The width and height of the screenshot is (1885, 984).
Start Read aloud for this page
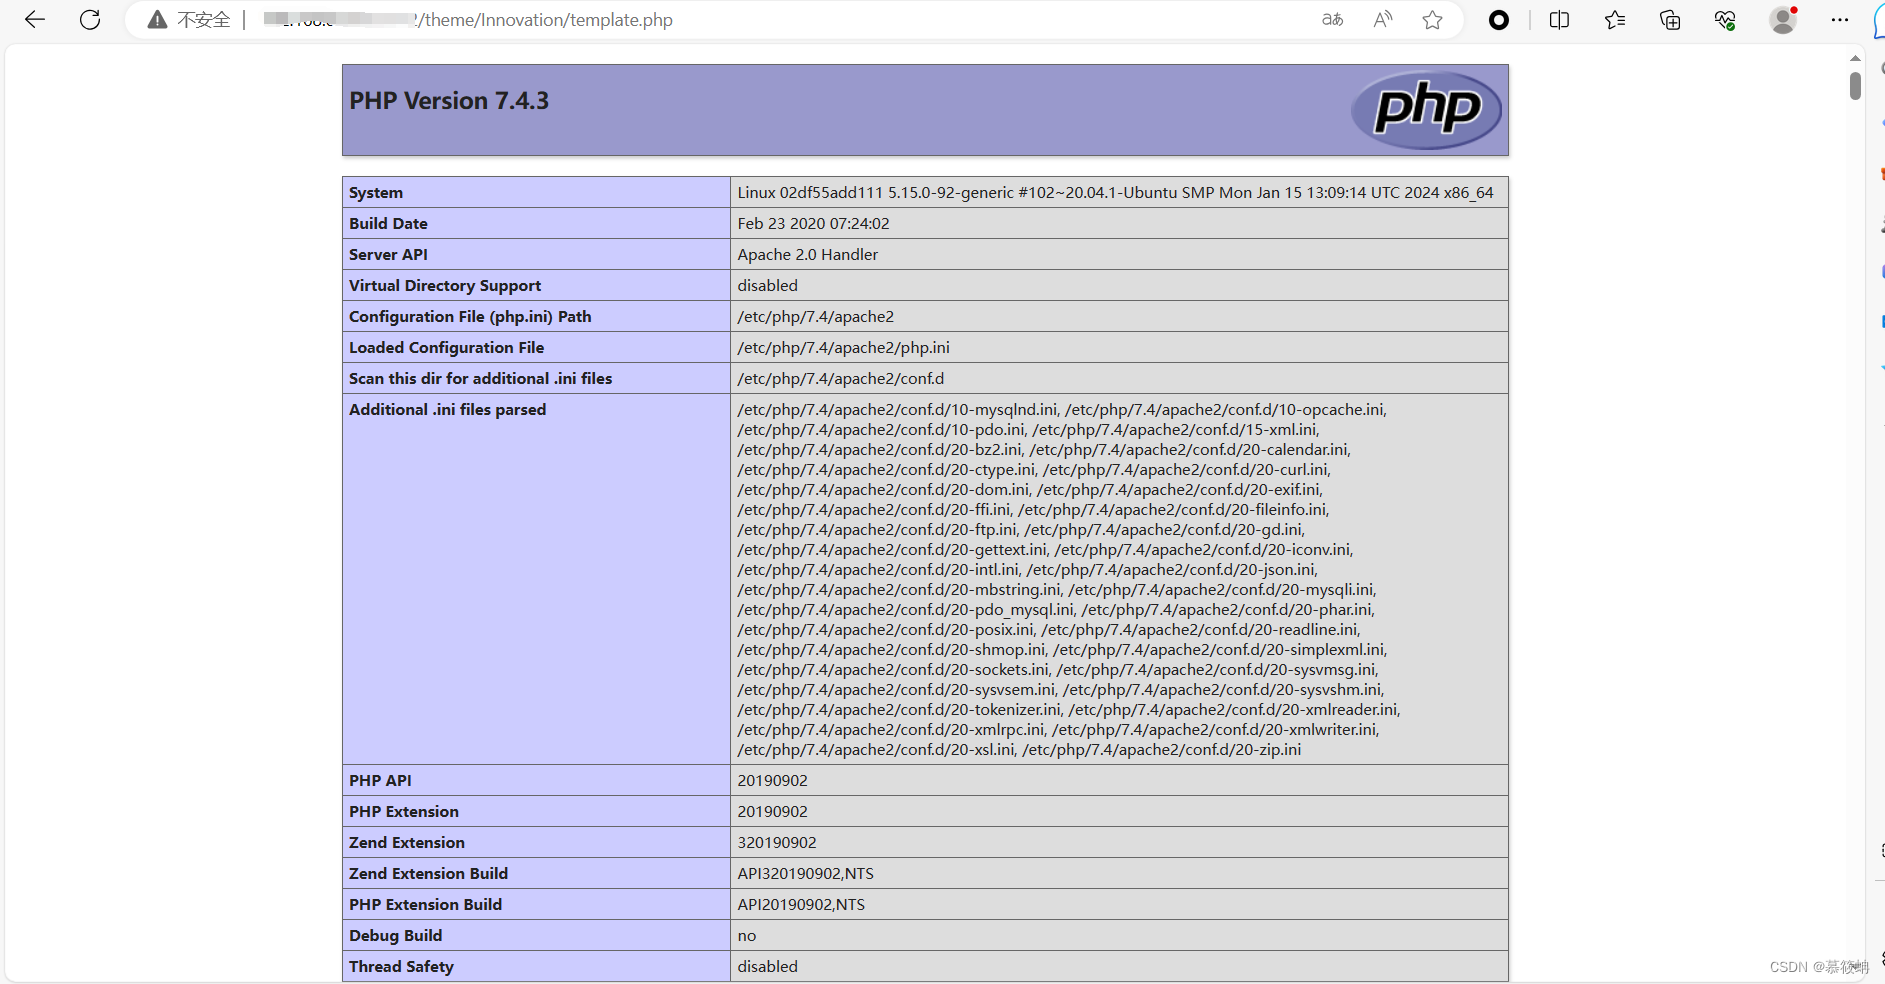(1382, 20)
